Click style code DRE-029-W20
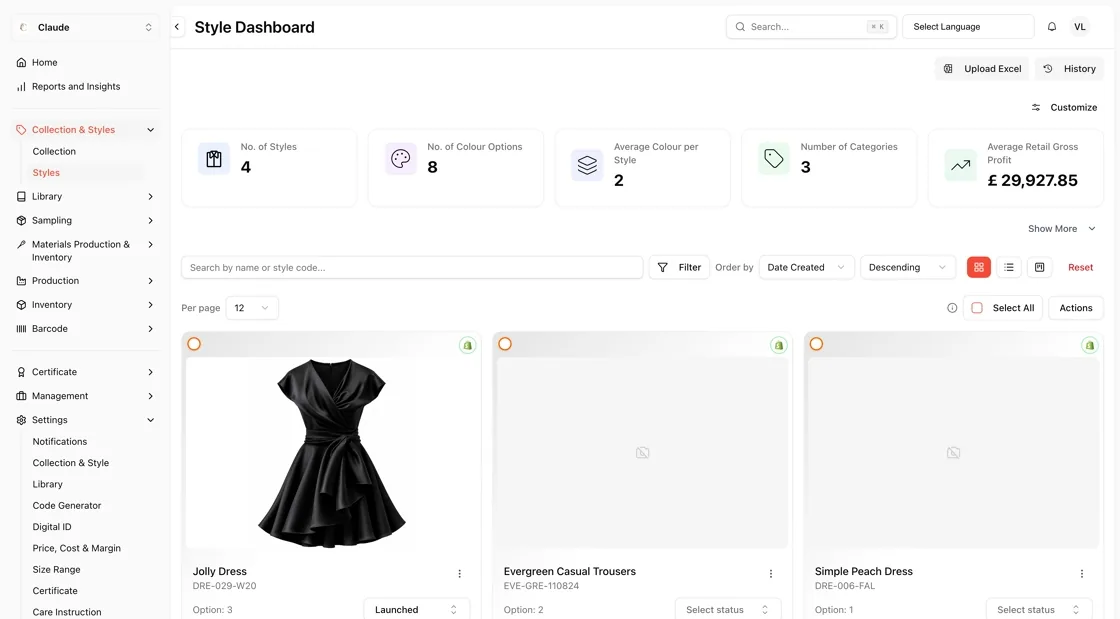 coord(224,586)
